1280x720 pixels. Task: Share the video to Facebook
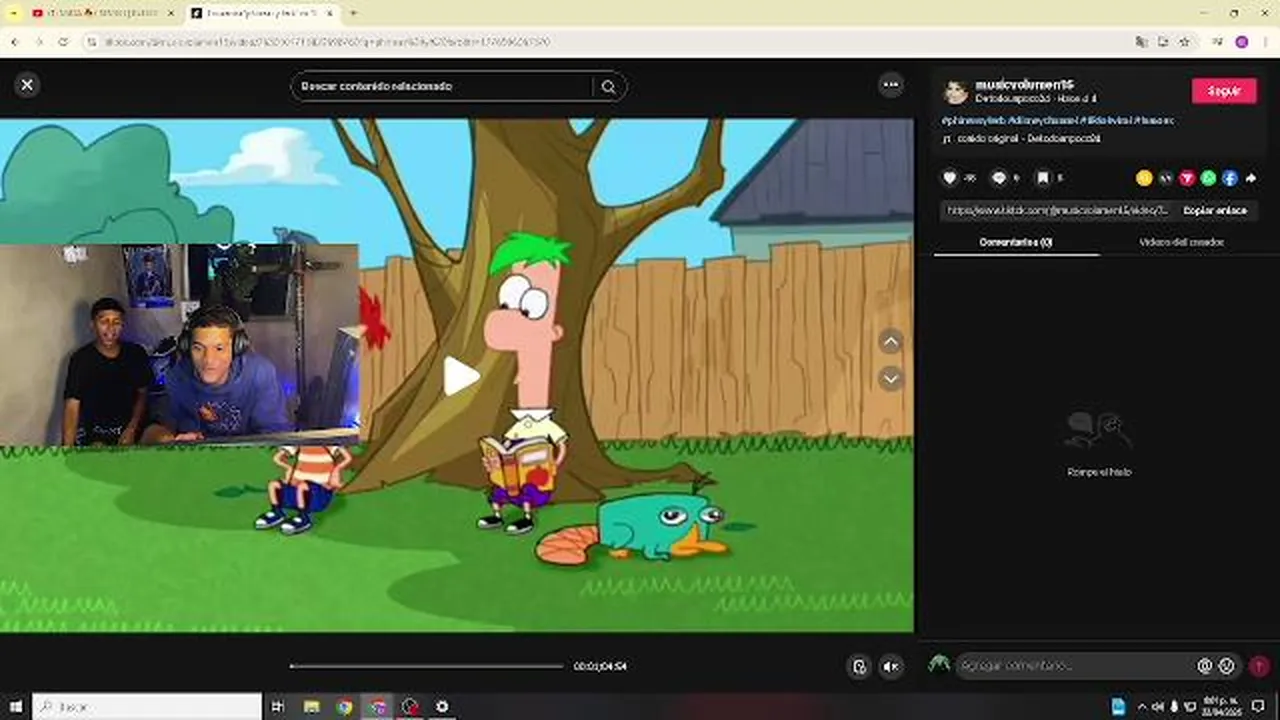[x=1229, y=178]
